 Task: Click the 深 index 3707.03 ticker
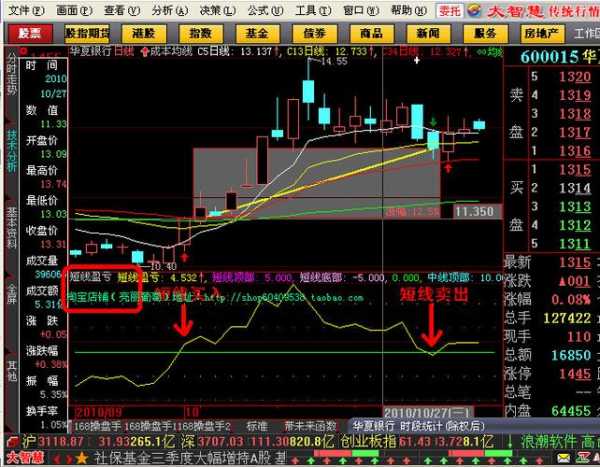(x=213, y=441)
